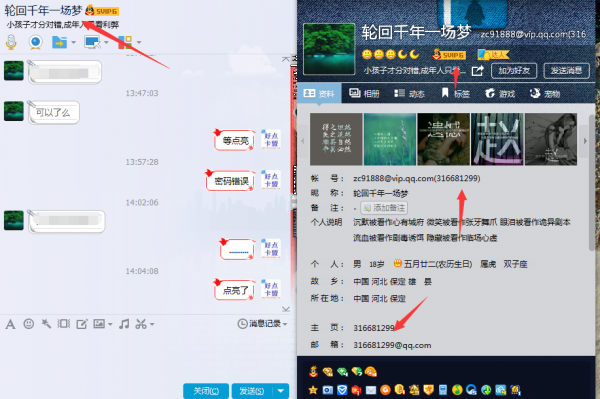Viewport: 600px width, 399px height.
Task: Expand the send options arrow beside 发送(S)
Action: [x=280, y=391]
